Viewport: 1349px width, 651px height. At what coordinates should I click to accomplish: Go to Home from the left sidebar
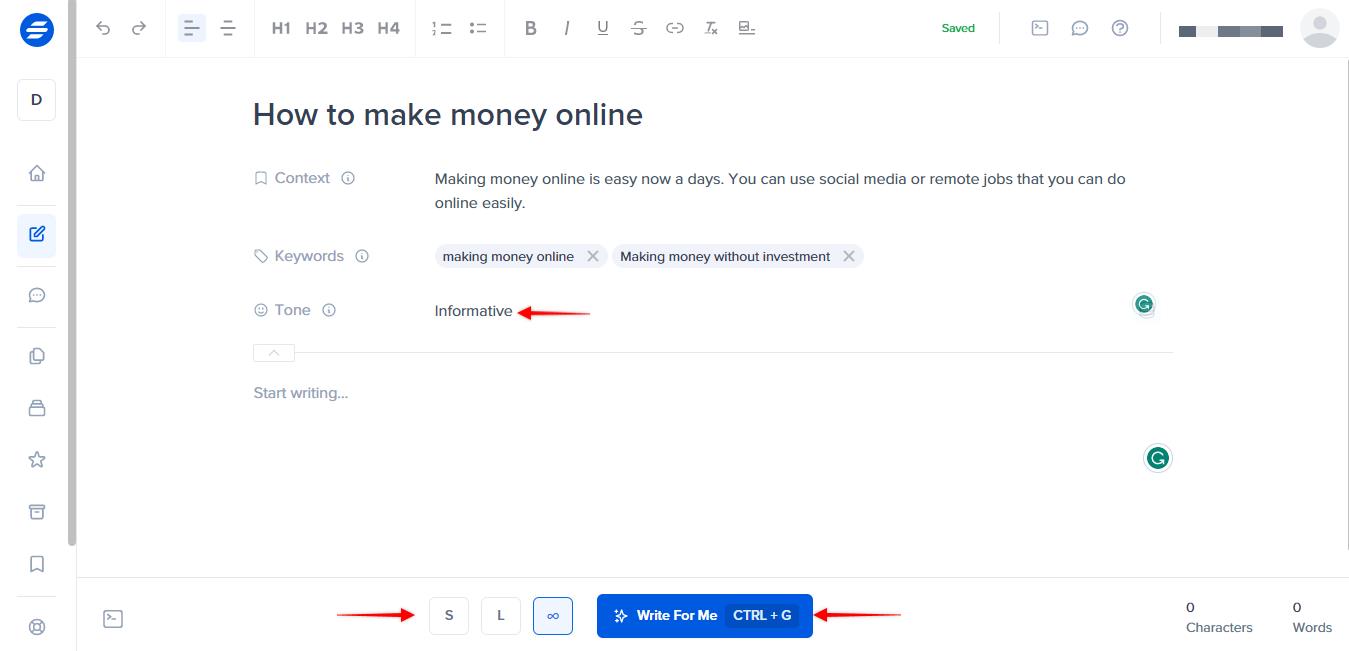36,172
